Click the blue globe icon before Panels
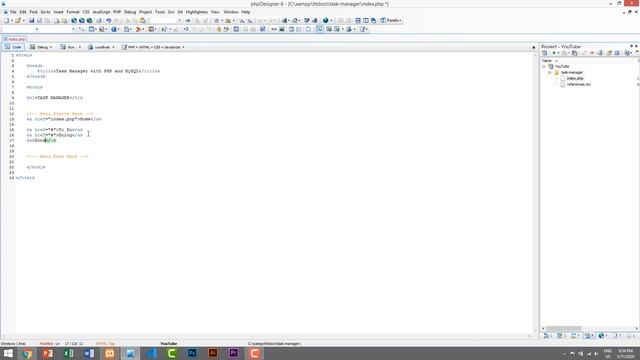640x360 pixels. pyautogui.click(x=325, y=20)
